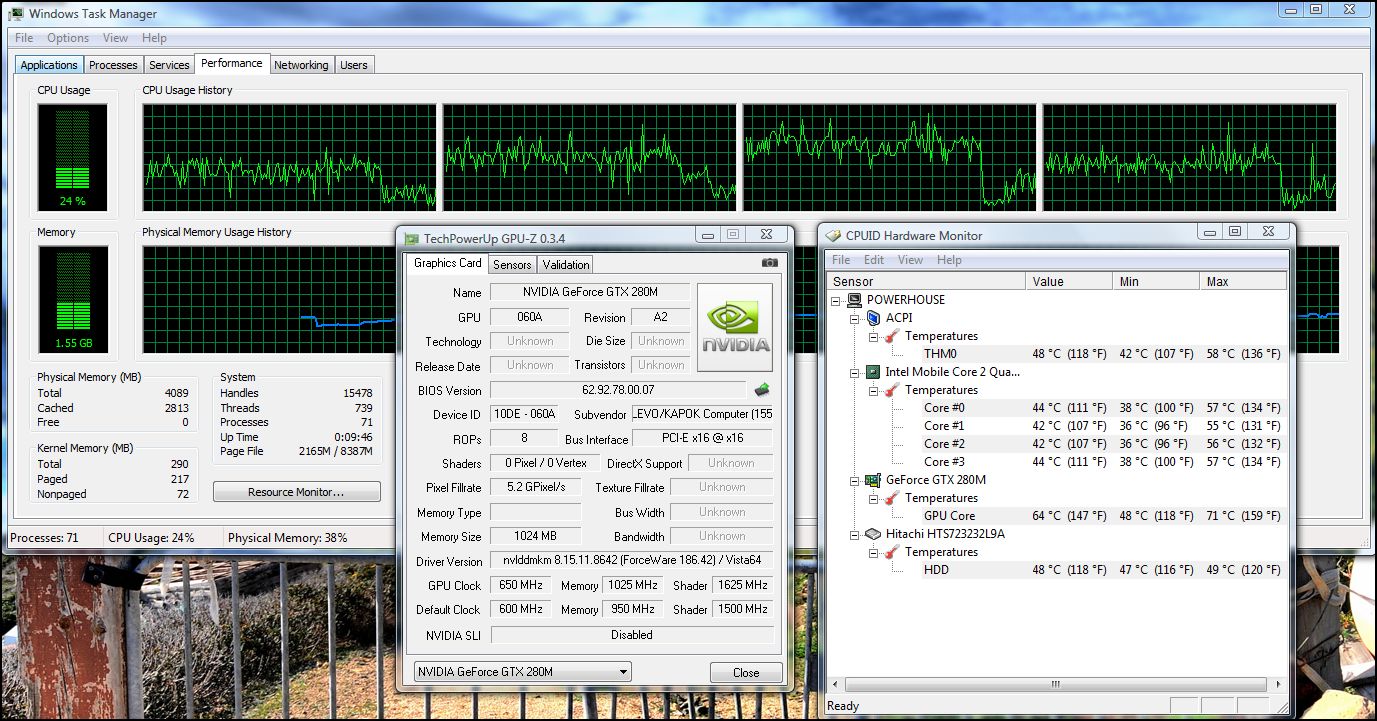Open the Options menu in Task Manager
1377x721 pixels.
68,38
